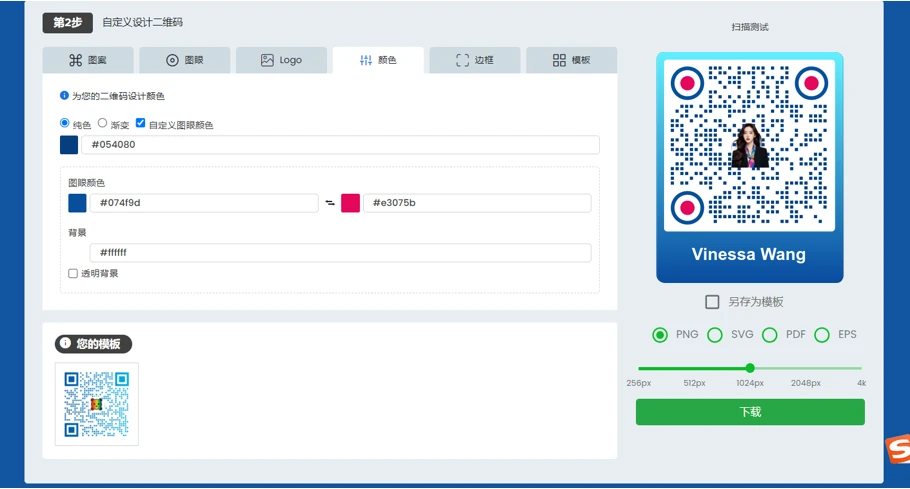
Task: Click the pattern command icon
Action: (x=75, y=60)
